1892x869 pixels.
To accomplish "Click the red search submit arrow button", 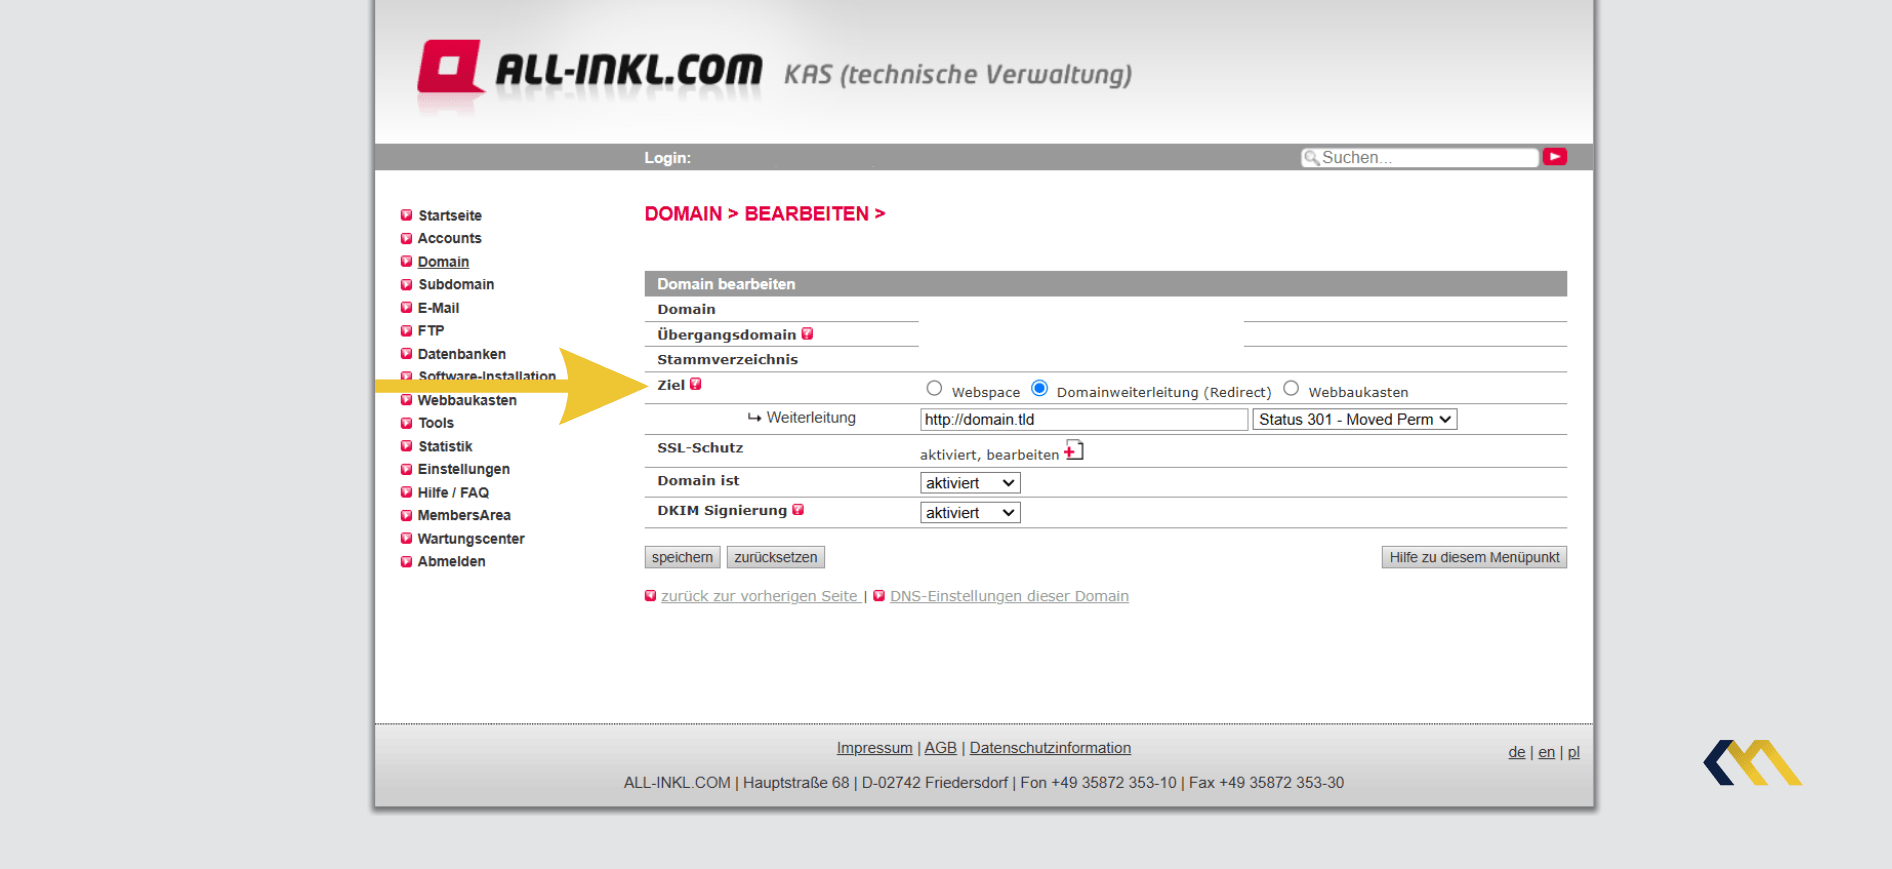I will point(1554,157).
